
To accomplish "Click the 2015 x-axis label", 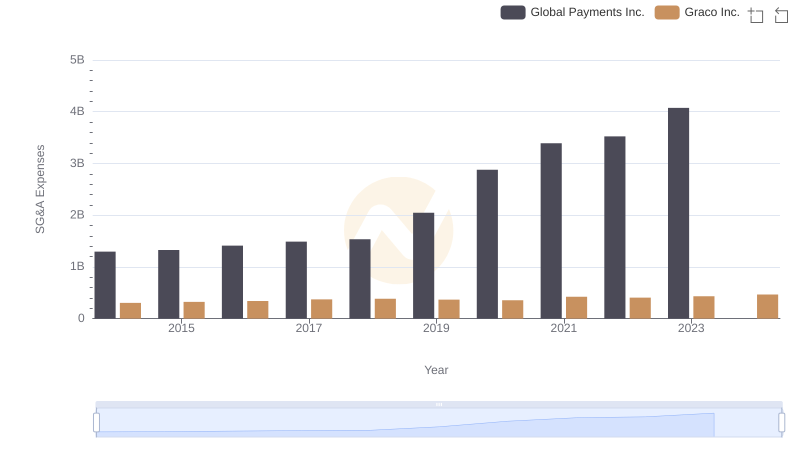I will point(181,328).
